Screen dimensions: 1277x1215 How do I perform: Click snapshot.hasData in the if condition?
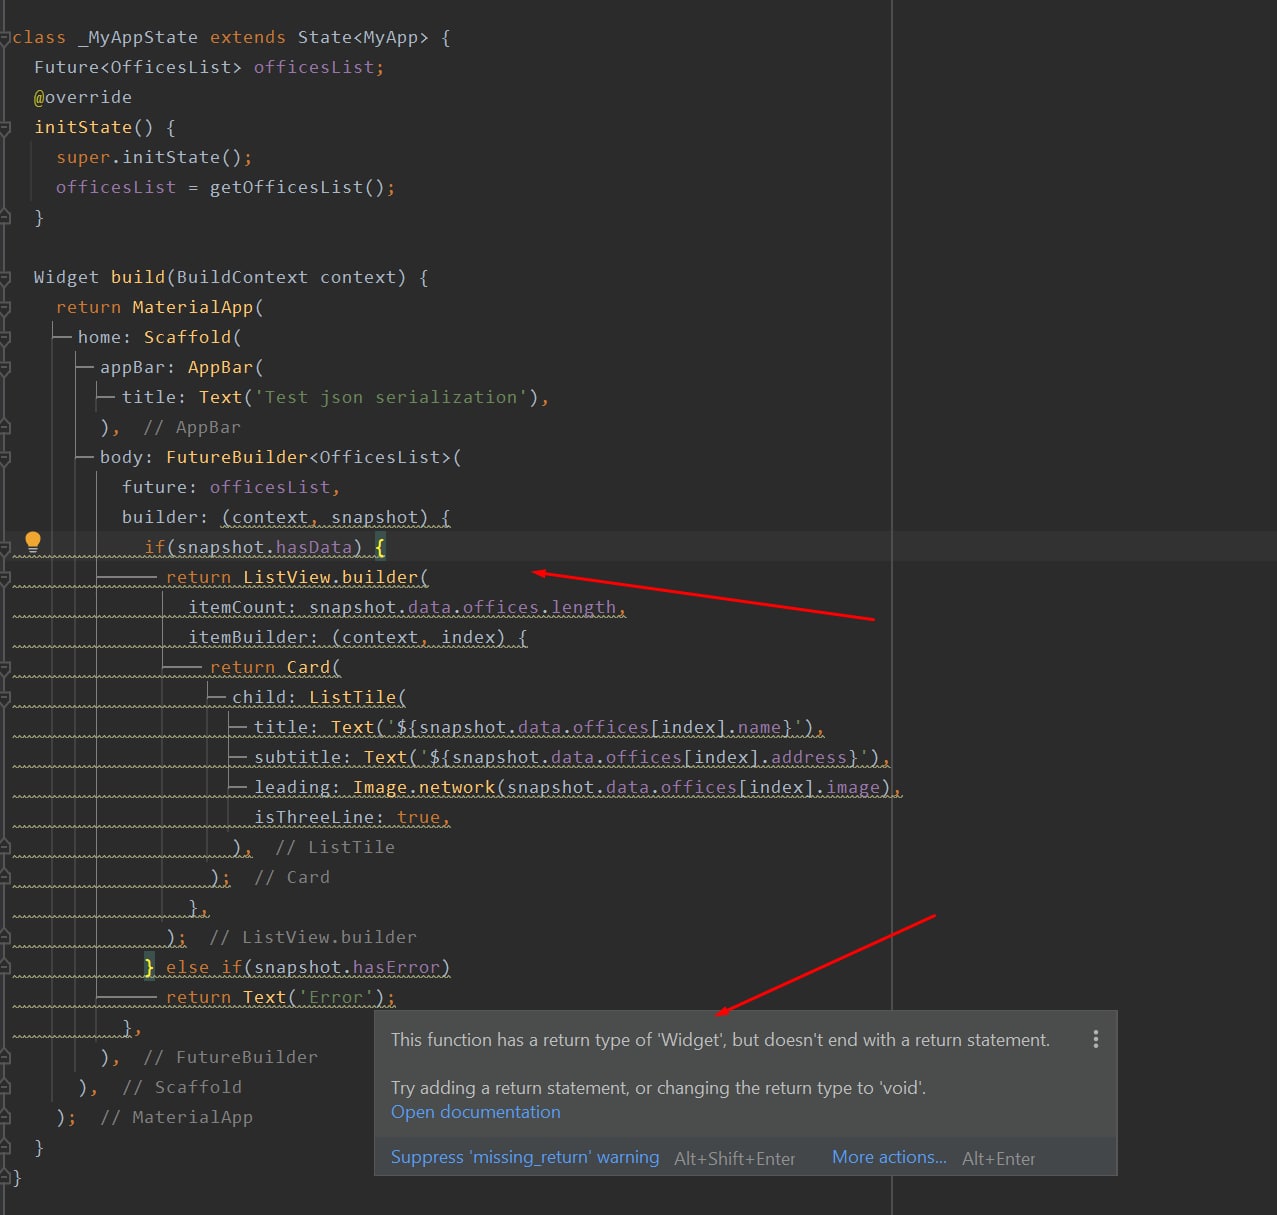tap(265, 547)
